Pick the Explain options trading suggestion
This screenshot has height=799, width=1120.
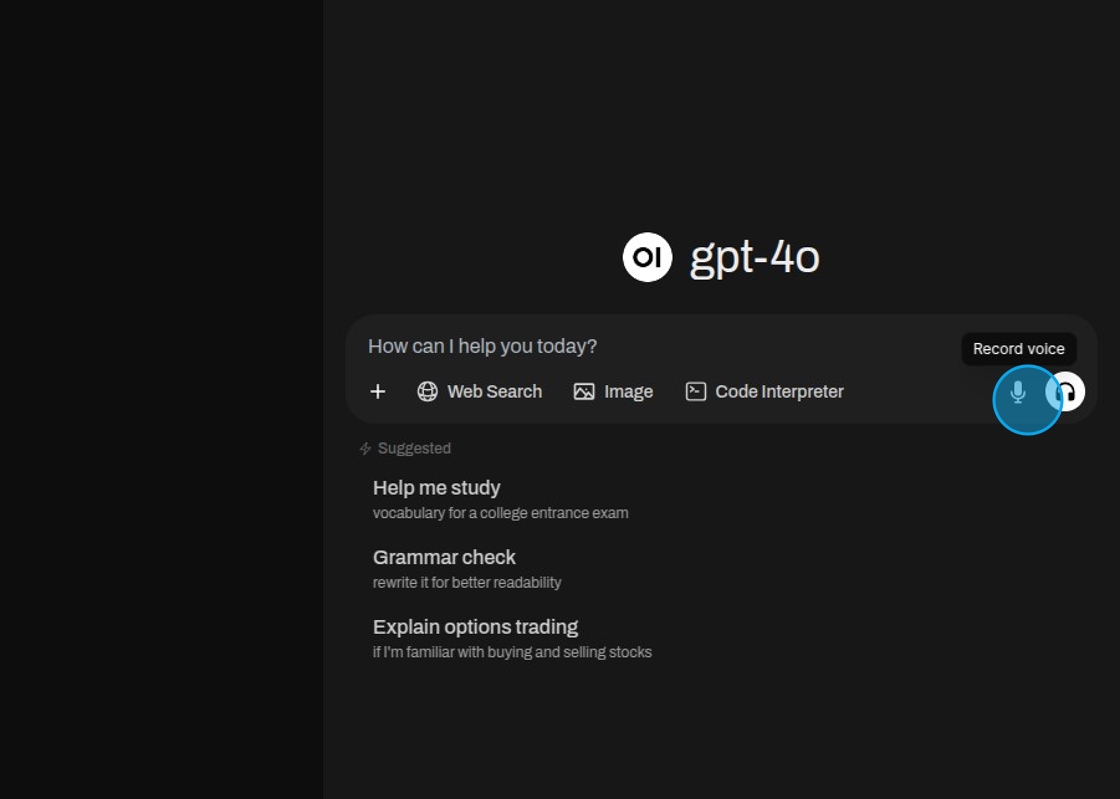click(475, 627)
